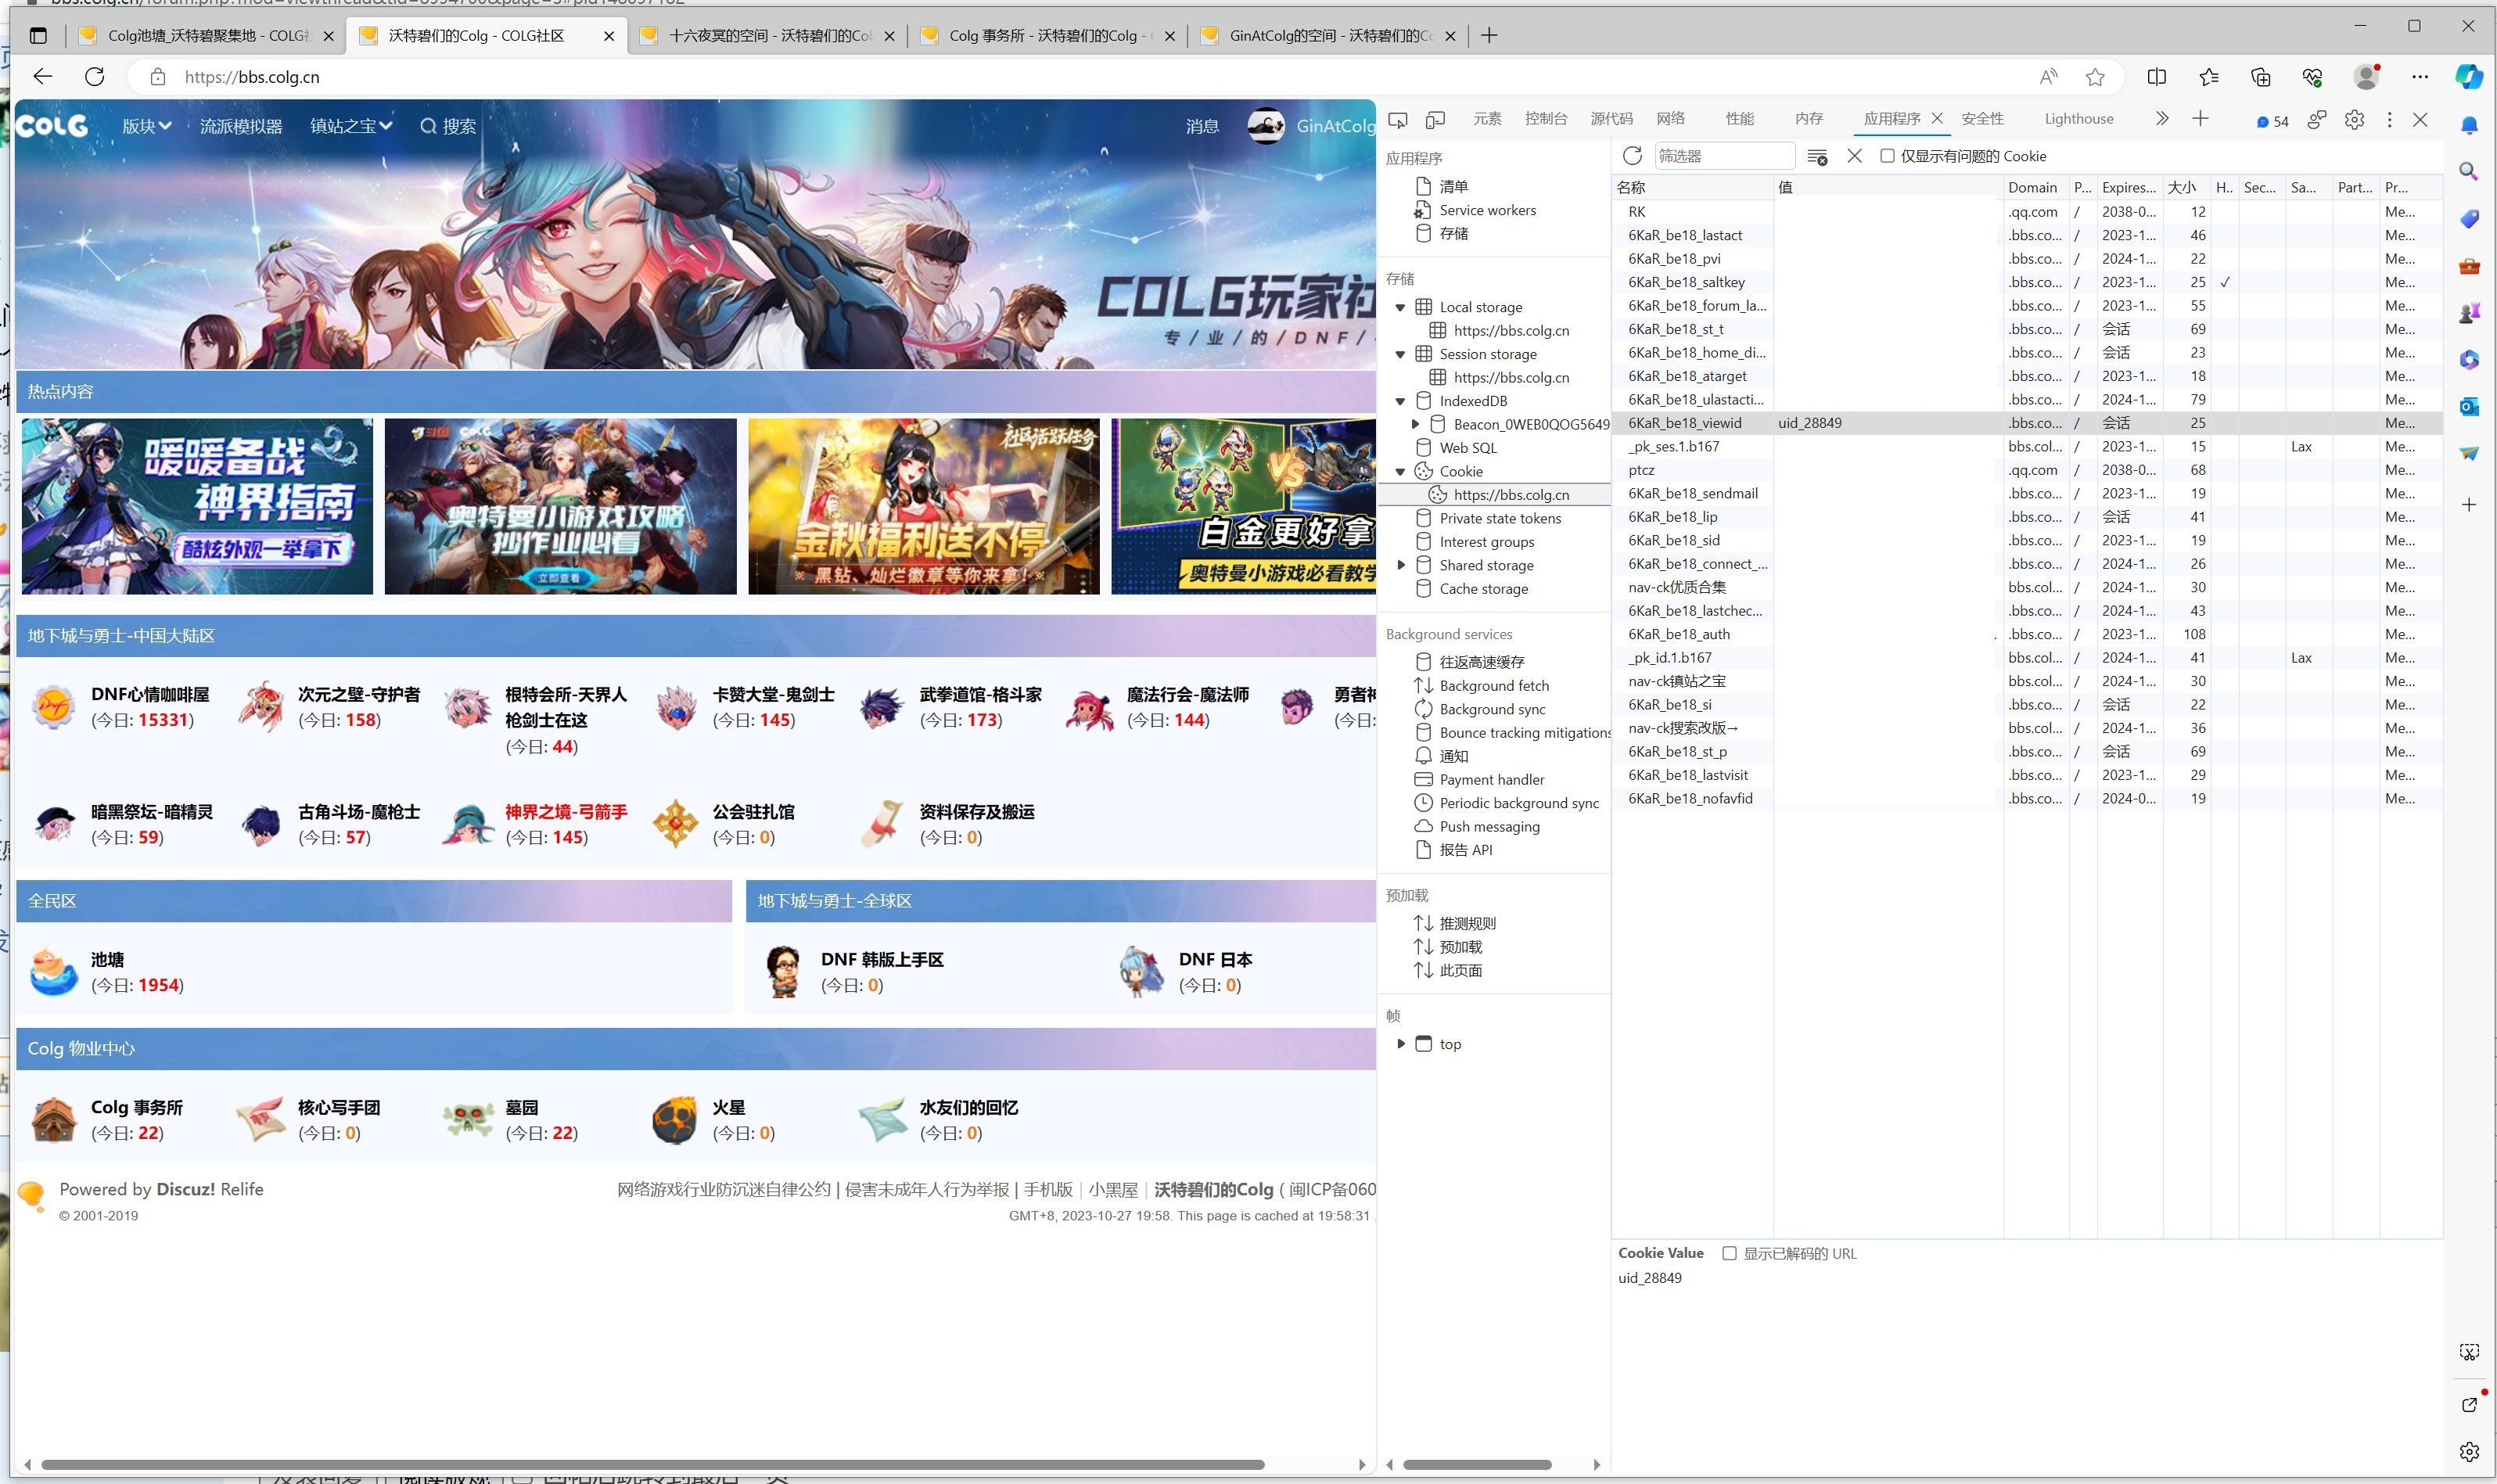Open the Outlook icon in the Edge sidebar
This screenshot has width=2497, height=1484.
pyautogui.click(x=2468, y=407)
